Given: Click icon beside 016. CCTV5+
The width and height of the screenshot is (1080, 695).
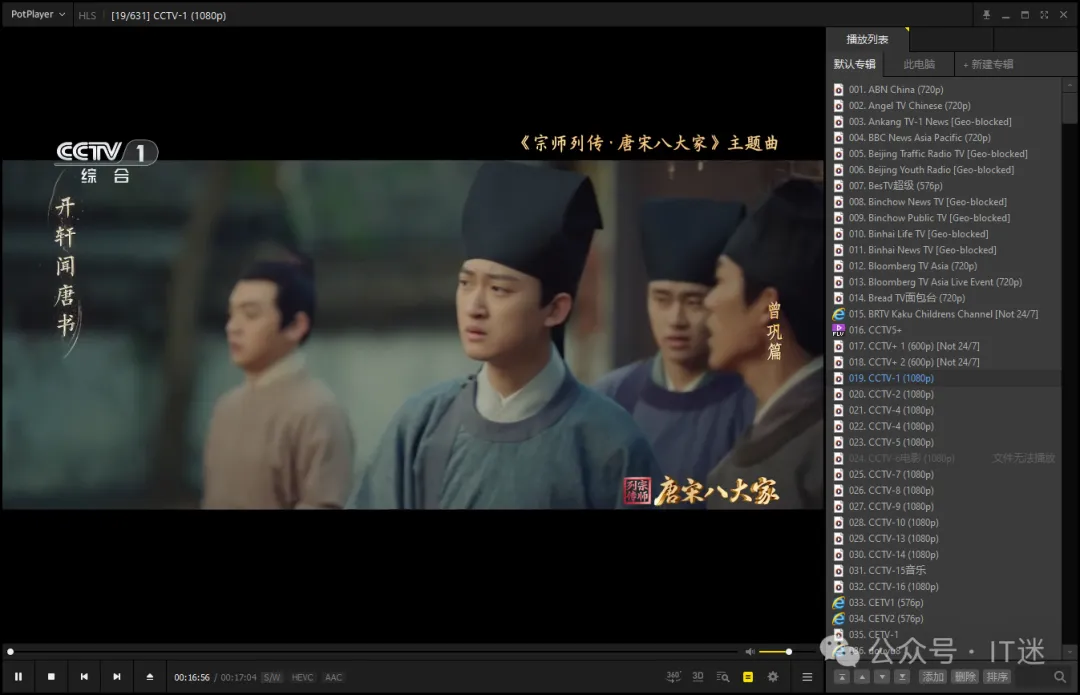Looking at the screenshot, I should point(838,330).
